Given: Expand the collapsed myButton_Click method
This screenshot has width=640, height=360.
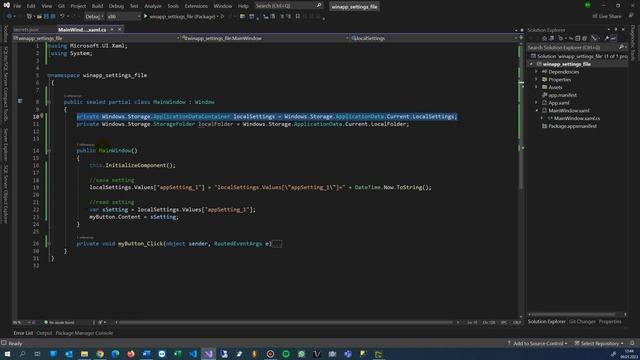Looking at the screenshot, I should pyautogui.click(x=49, y=243).
